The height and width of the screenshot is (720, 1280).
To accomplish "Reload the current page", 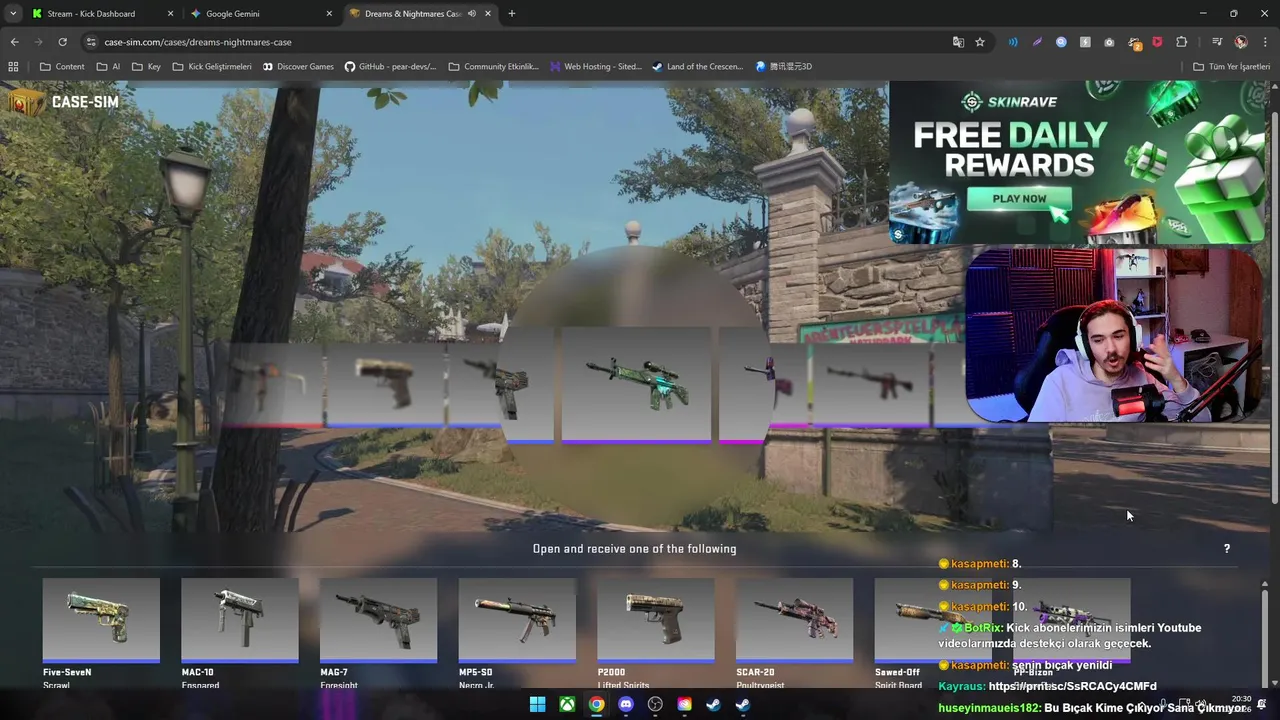I will pos(62,42).
